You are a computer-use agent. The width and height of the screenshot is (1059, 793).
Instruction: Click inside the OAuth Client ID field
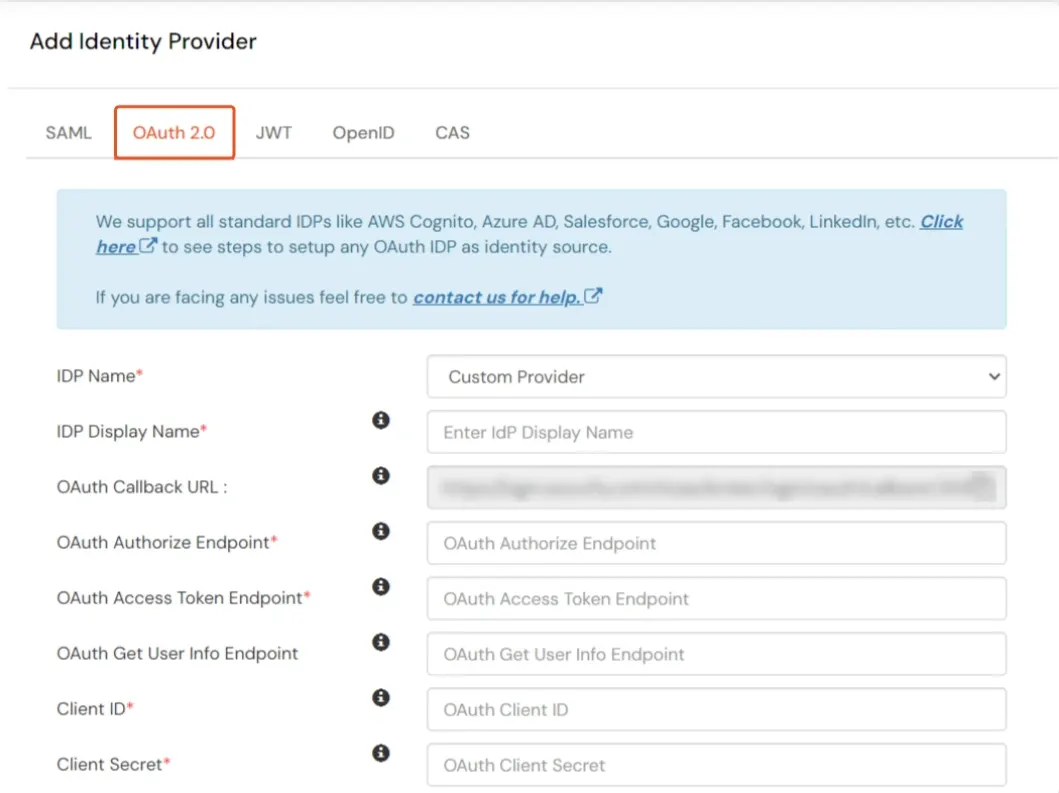pos(716,709)
